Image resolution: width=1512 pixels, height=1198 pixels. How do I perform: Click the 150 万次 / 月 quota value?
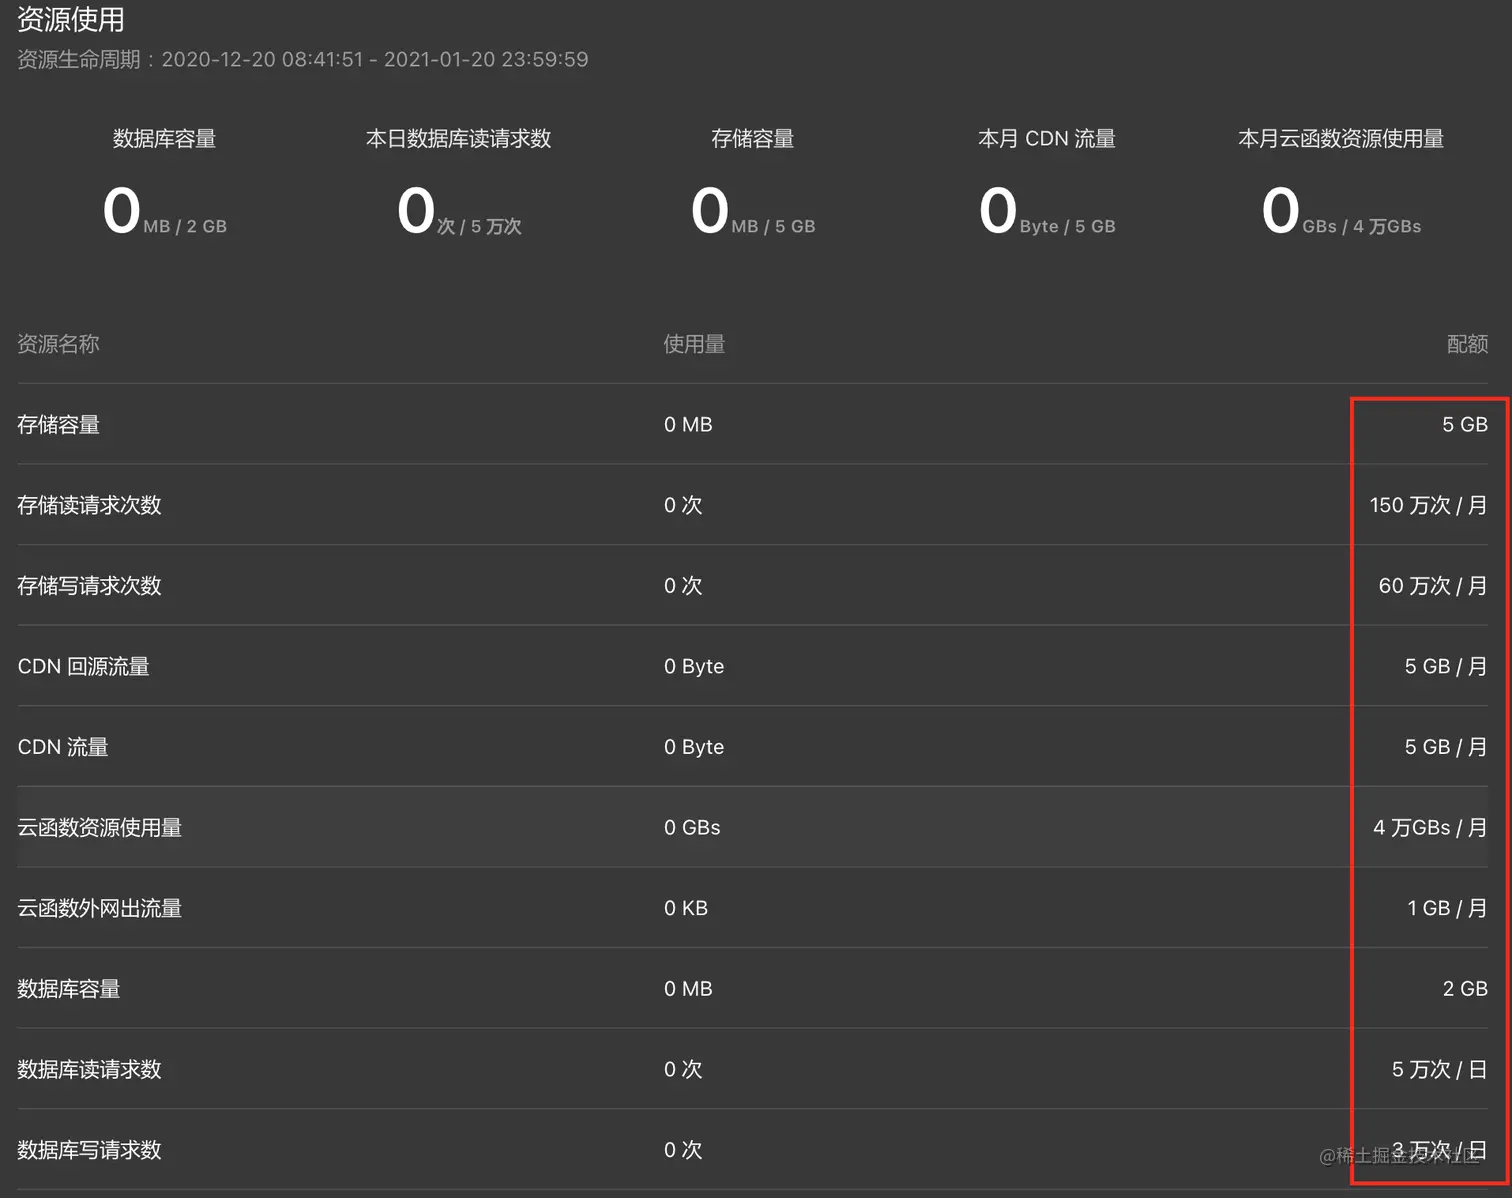(1429, 505)
